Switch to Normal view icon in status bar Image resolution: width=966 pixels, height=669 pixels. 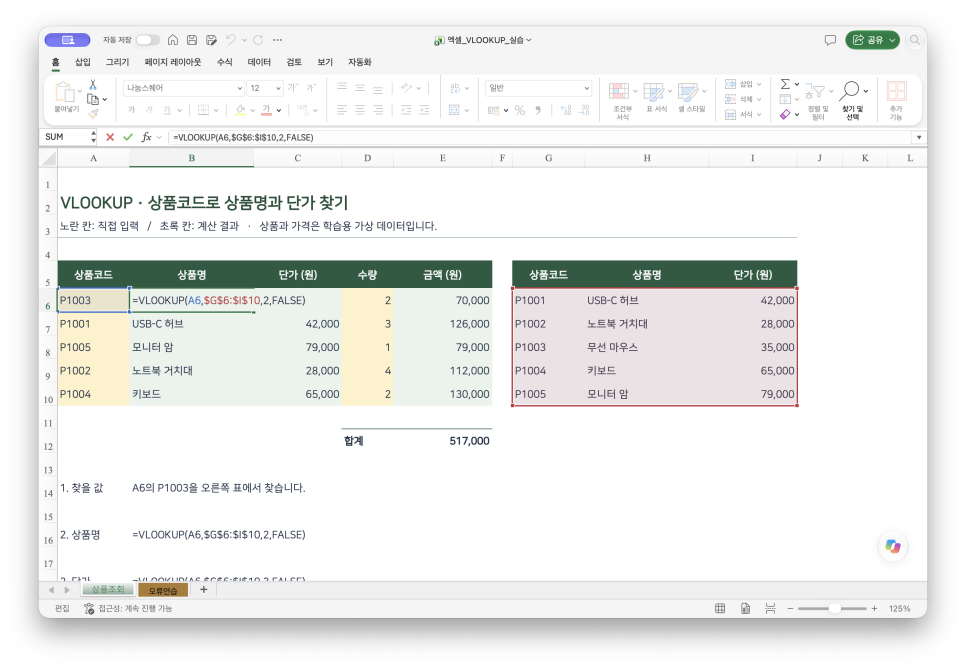pyautogui.click(x=720, y=608)
